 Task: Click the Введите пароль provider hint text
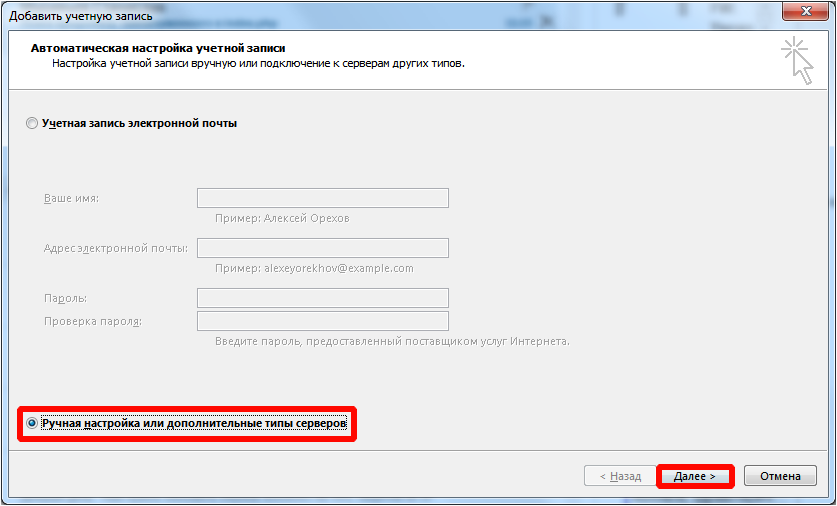[392, 341]
